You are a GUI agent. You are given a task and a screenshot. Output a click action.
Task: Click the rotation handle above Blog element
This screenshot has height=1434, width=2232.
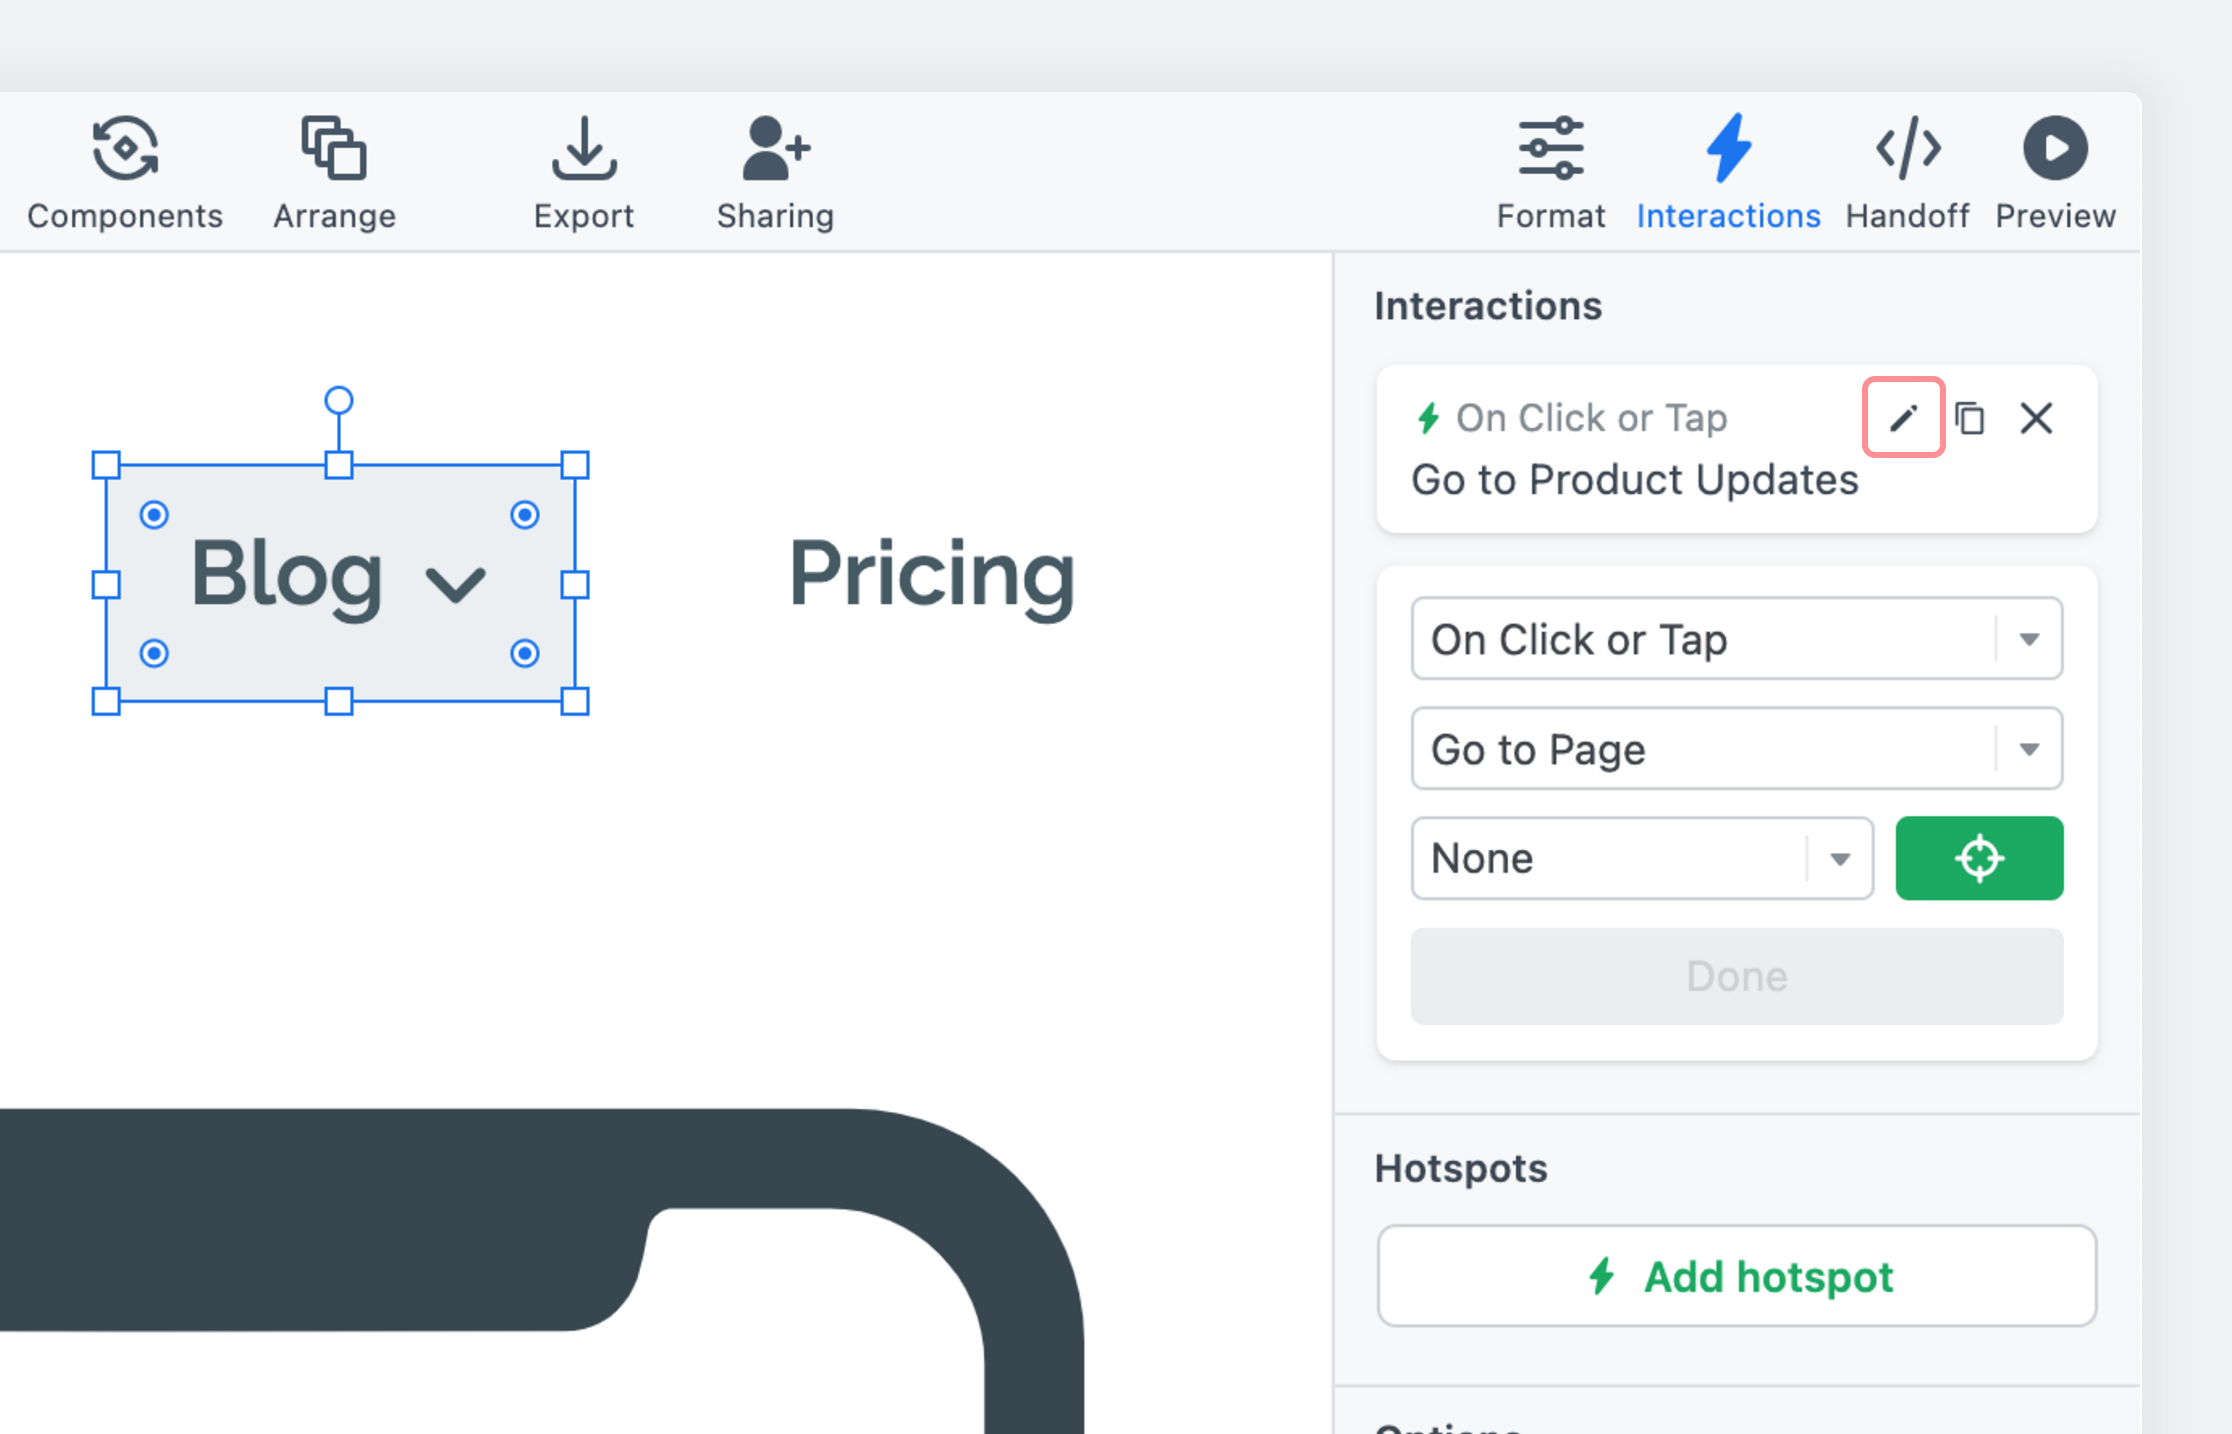point(339,401)
